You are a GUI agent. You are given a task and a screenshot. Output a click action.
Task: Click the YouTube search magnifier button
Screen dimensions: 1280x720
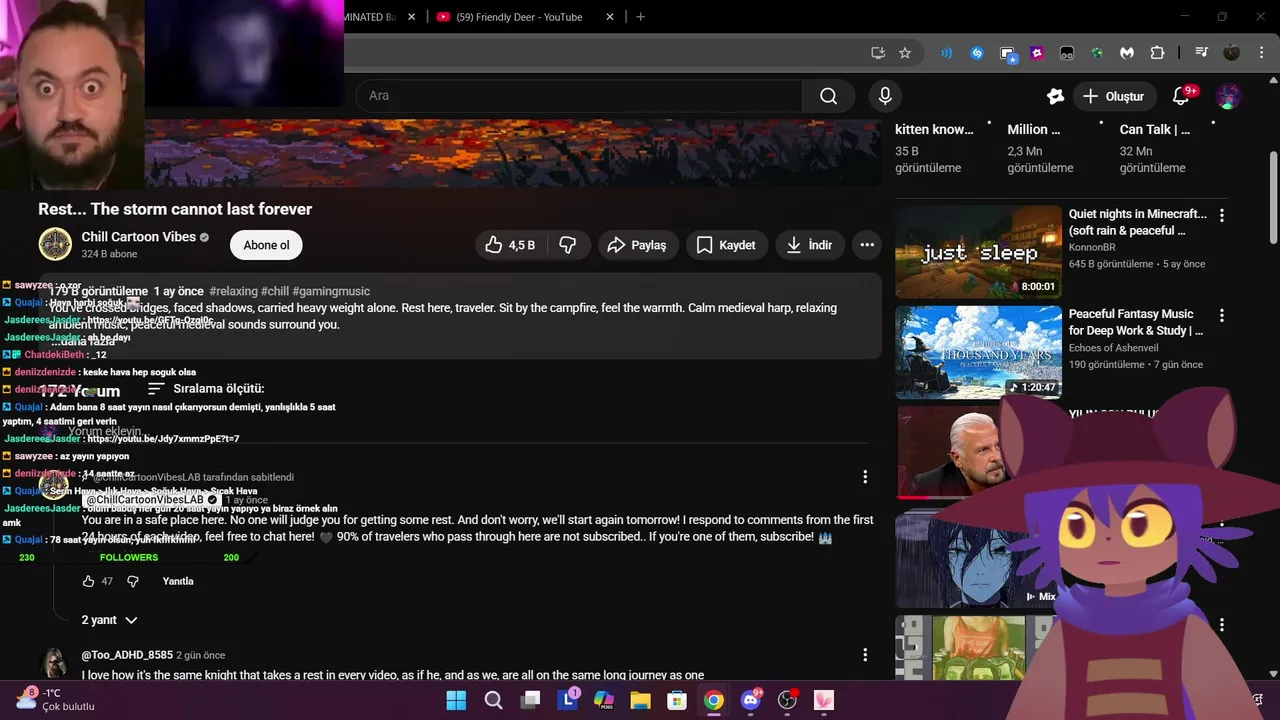point(828,96)
